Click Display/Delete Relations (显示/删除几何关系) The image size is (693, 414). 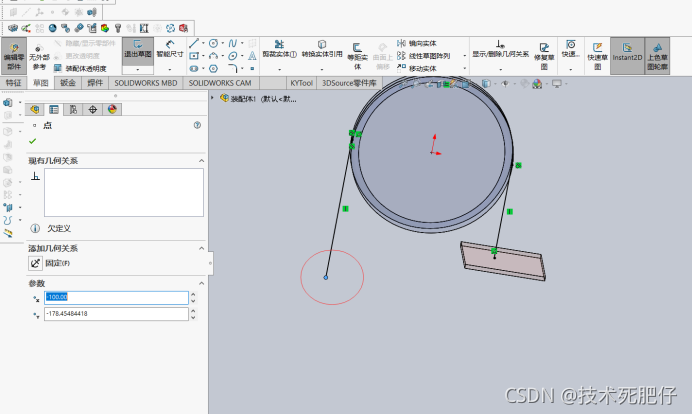(500, 49)
